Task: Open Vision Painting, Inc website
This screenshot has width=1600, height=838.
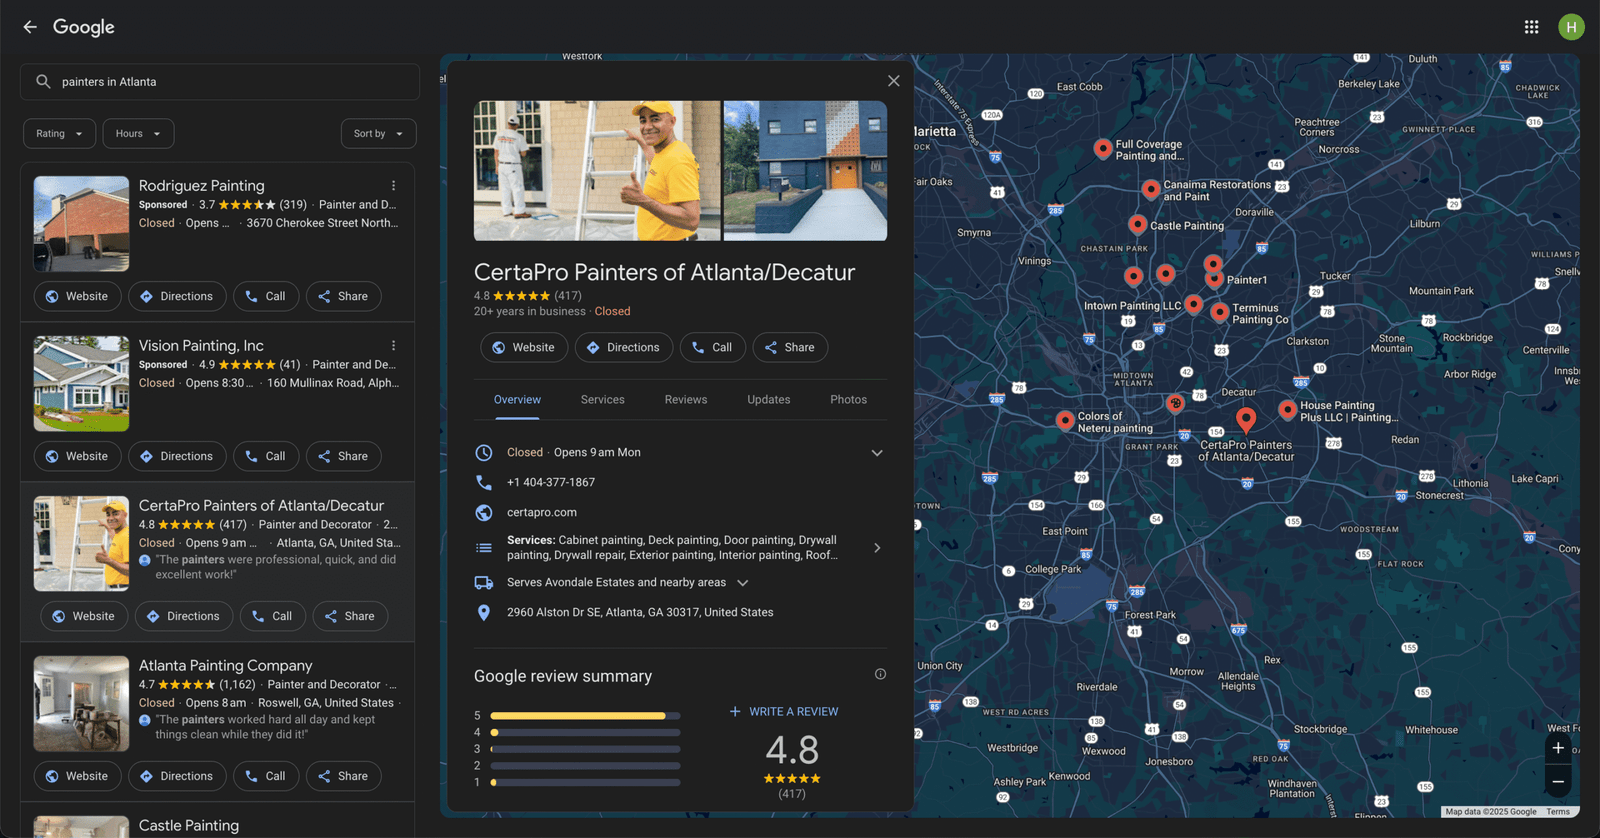Action: click(78, 457)
